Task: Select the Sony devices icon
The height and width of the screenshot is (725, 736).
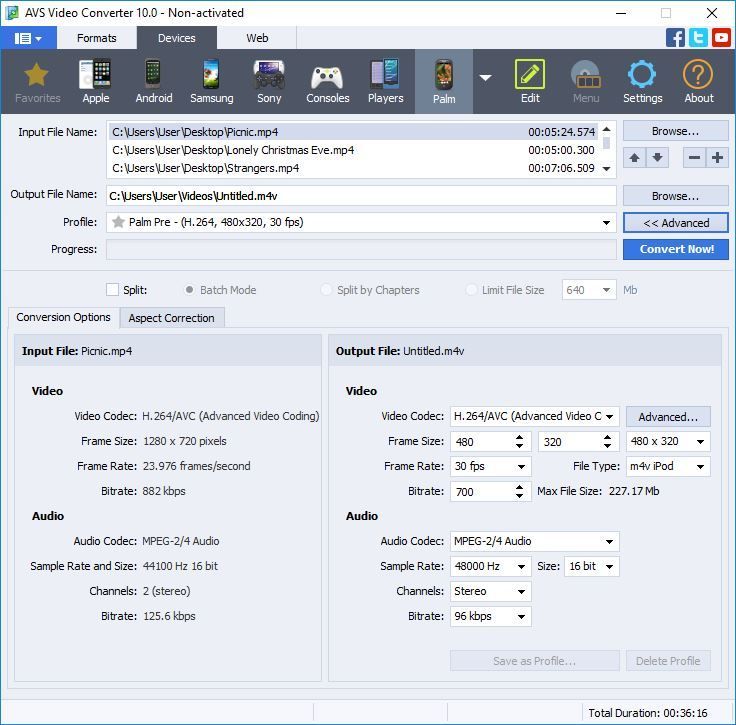Action: (269, 82)
